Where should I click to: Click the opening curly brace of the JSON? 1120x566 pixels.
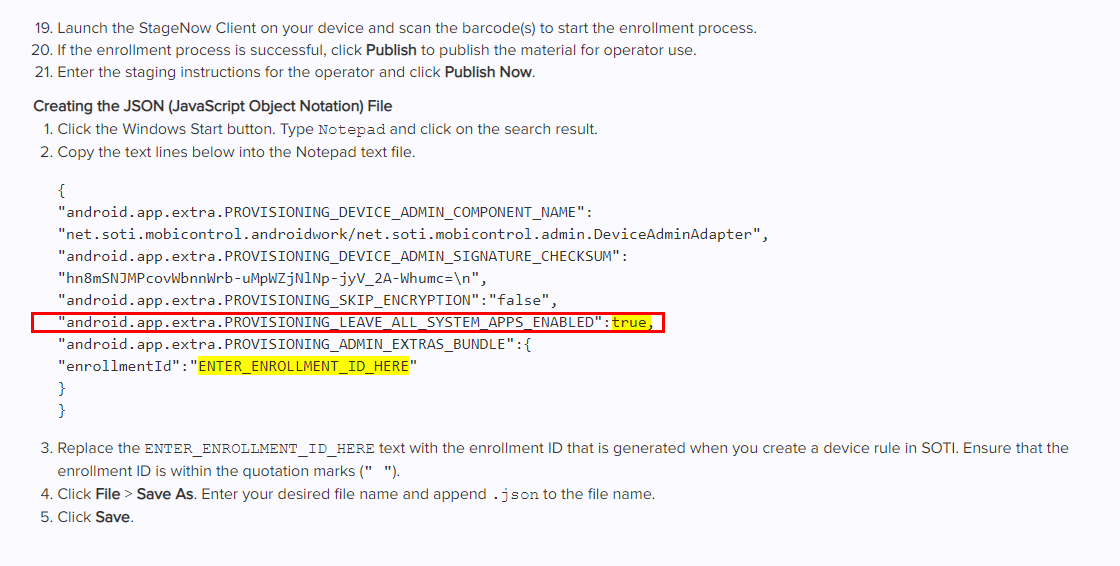click(x=62, y=189)
